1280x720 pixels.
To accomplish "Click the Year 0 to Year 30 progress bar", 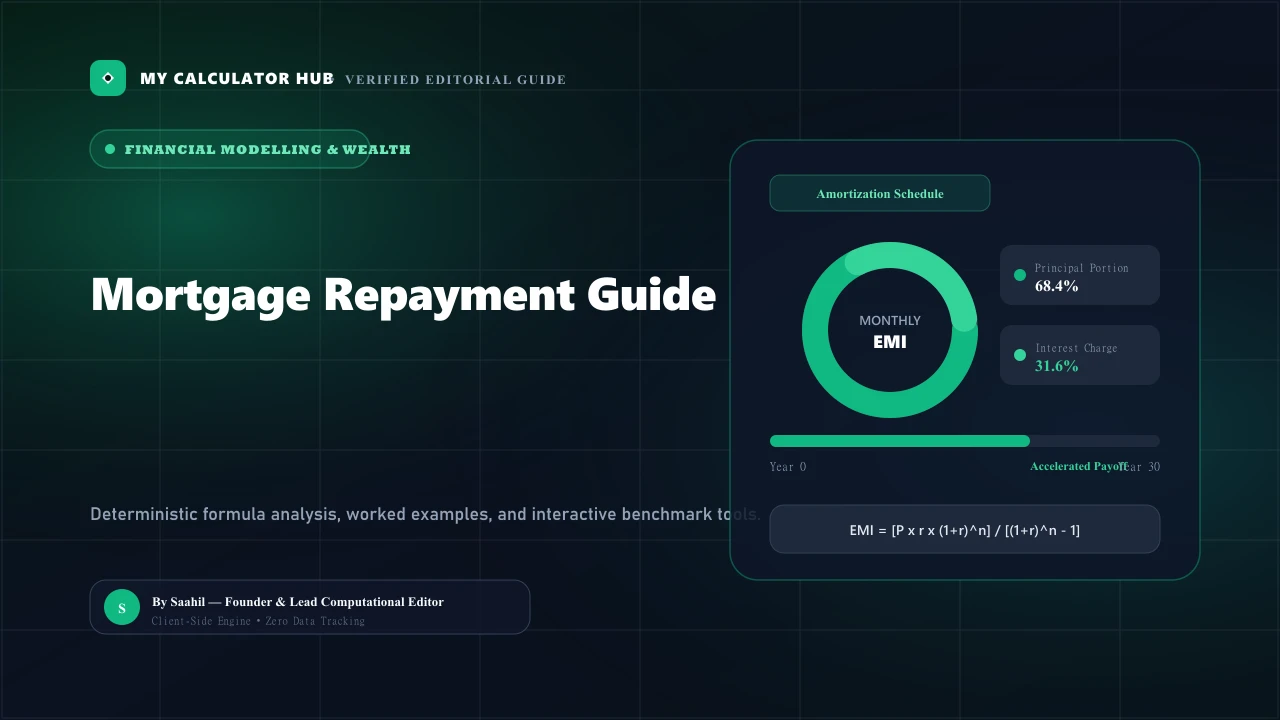I will coord(965,441).
